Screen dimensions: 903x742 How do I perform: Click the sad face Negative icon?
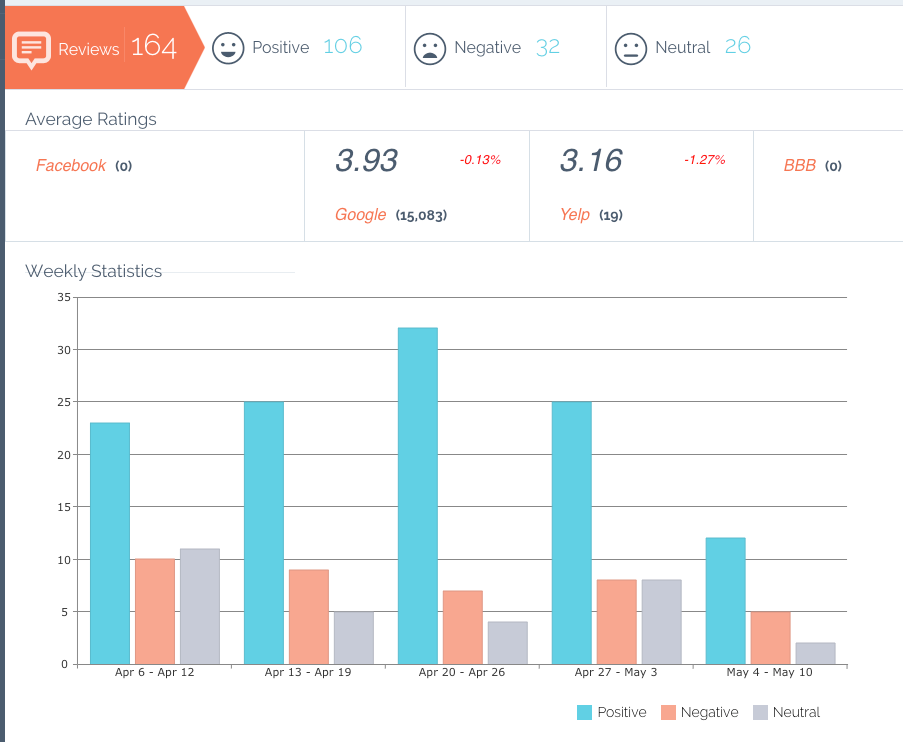[430, 48]
